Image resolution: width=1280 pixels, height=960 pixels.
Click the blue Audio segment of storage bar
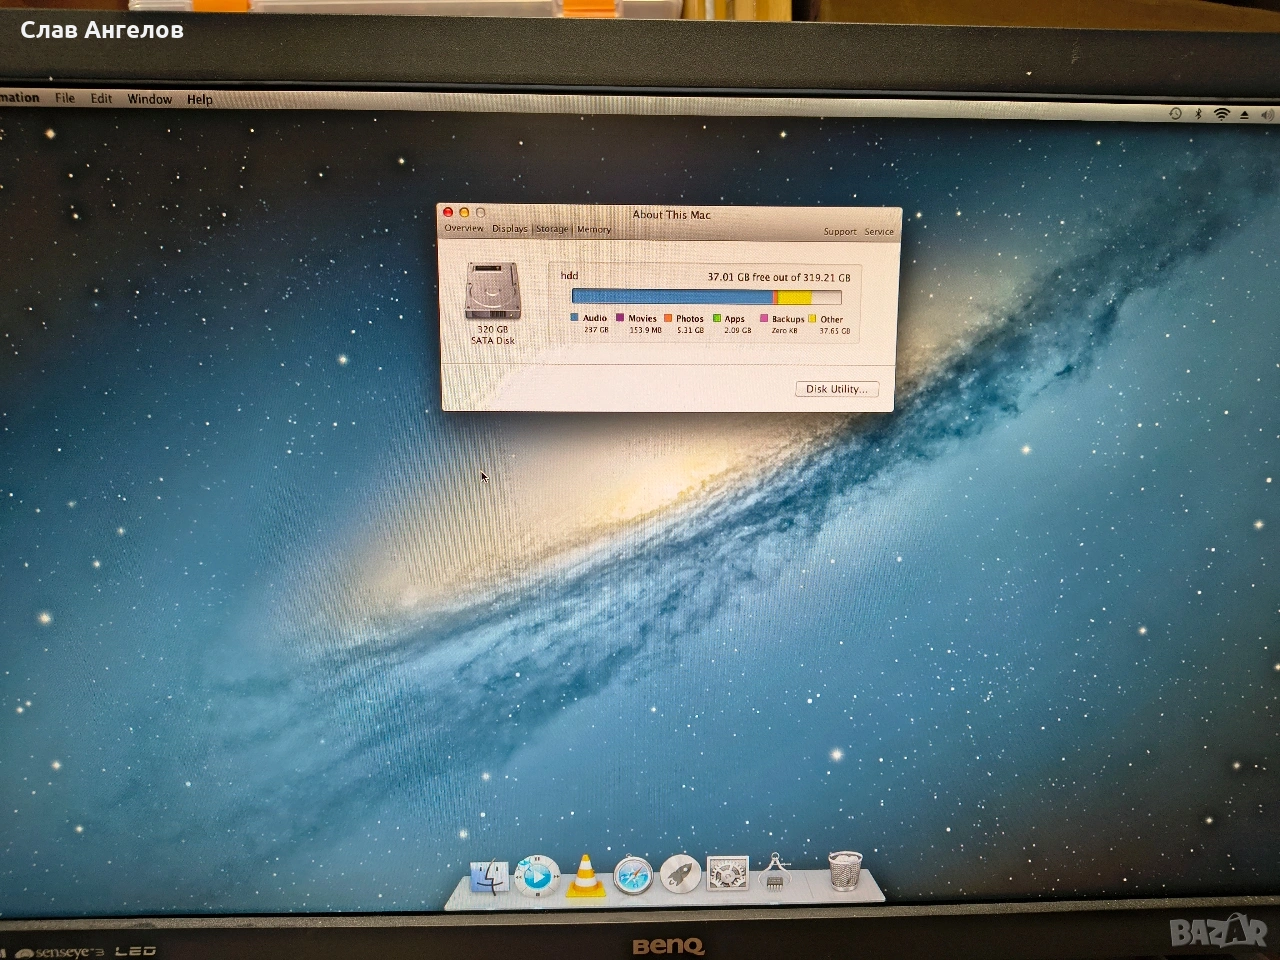point(670,297)
